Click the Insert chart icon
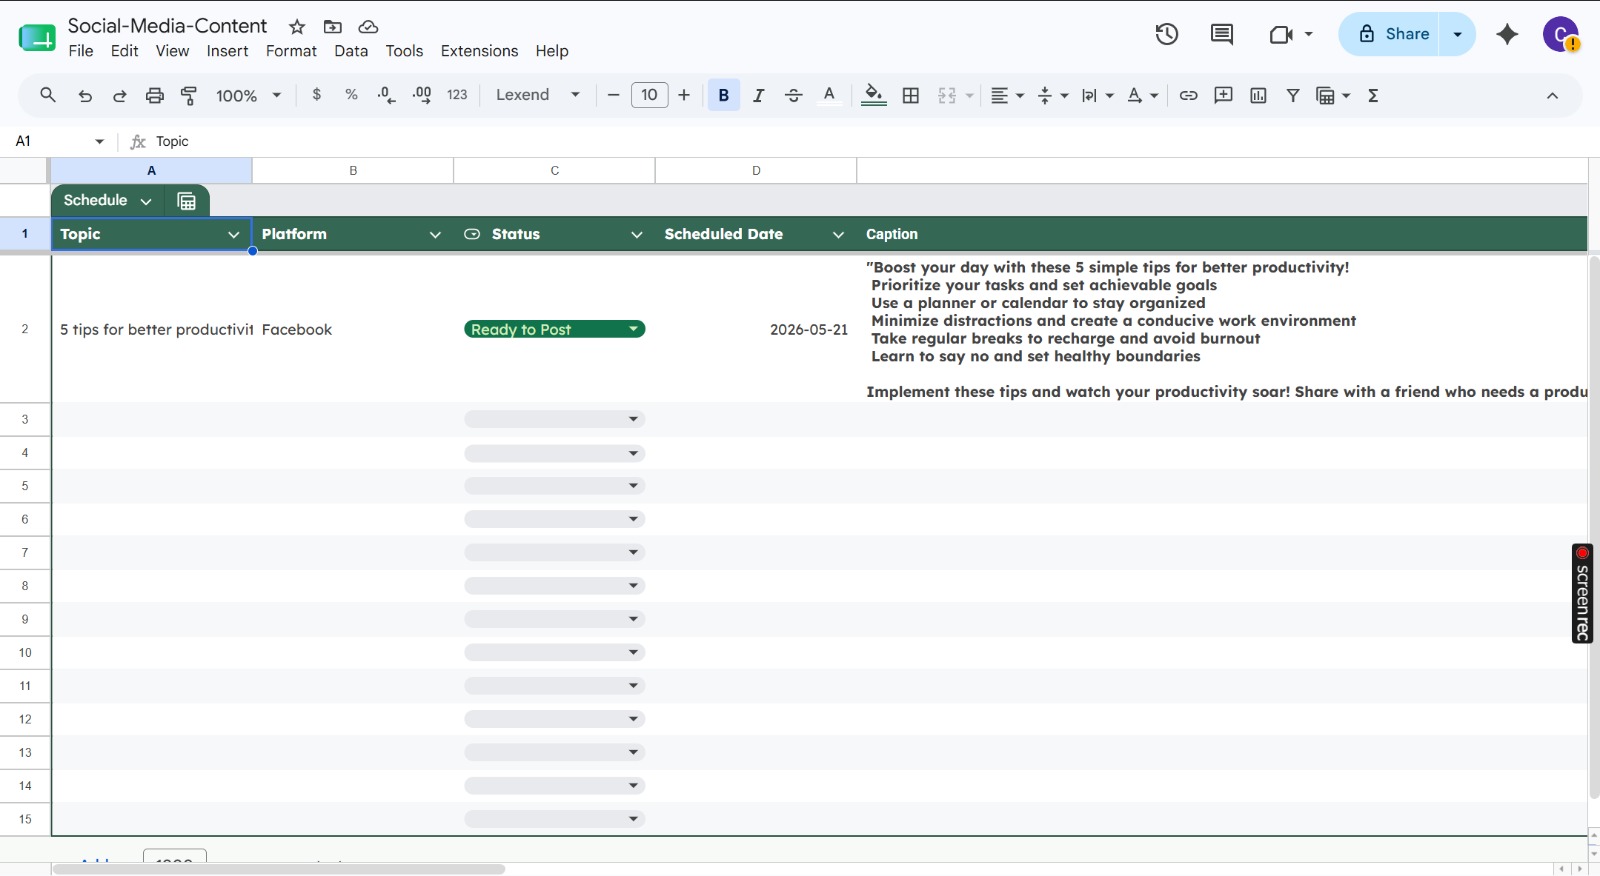Image resolution: width=1600 pixels, height=876 pixels. point(1258,95)
